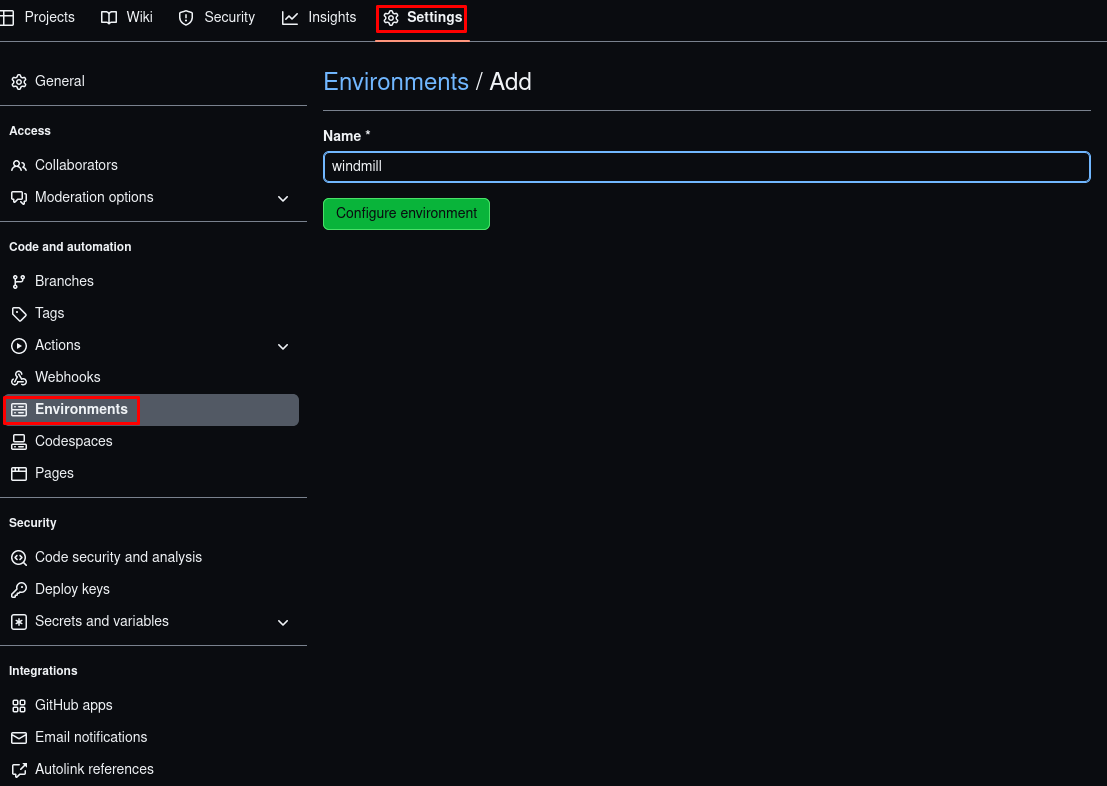Viewport: 1107px width, 786px height.
Task: Click the Webhooks icon
Action: click(x=19, y=378)
